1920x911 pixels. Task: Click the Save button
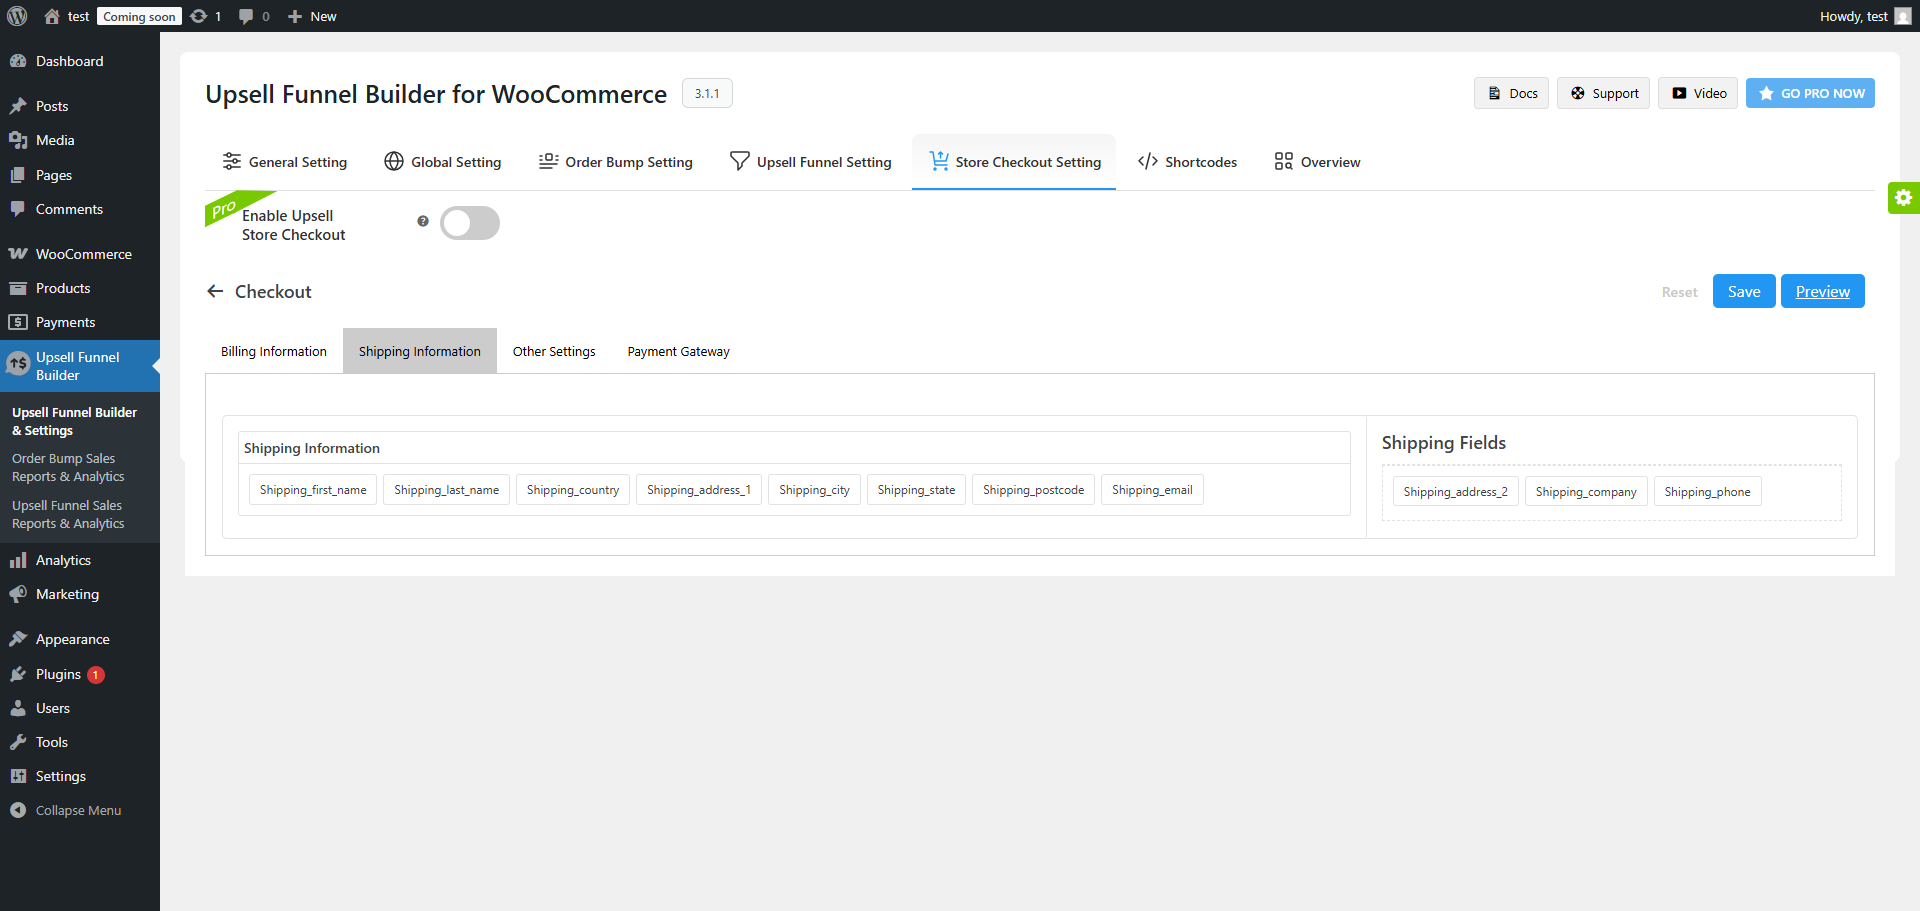pyautogui.click(x=1743, y=291)
